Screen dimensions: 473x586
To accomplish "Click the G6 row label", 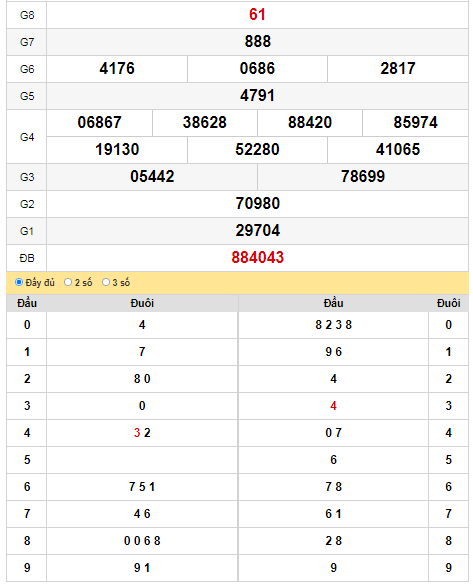I will click(x=27, y=69).
